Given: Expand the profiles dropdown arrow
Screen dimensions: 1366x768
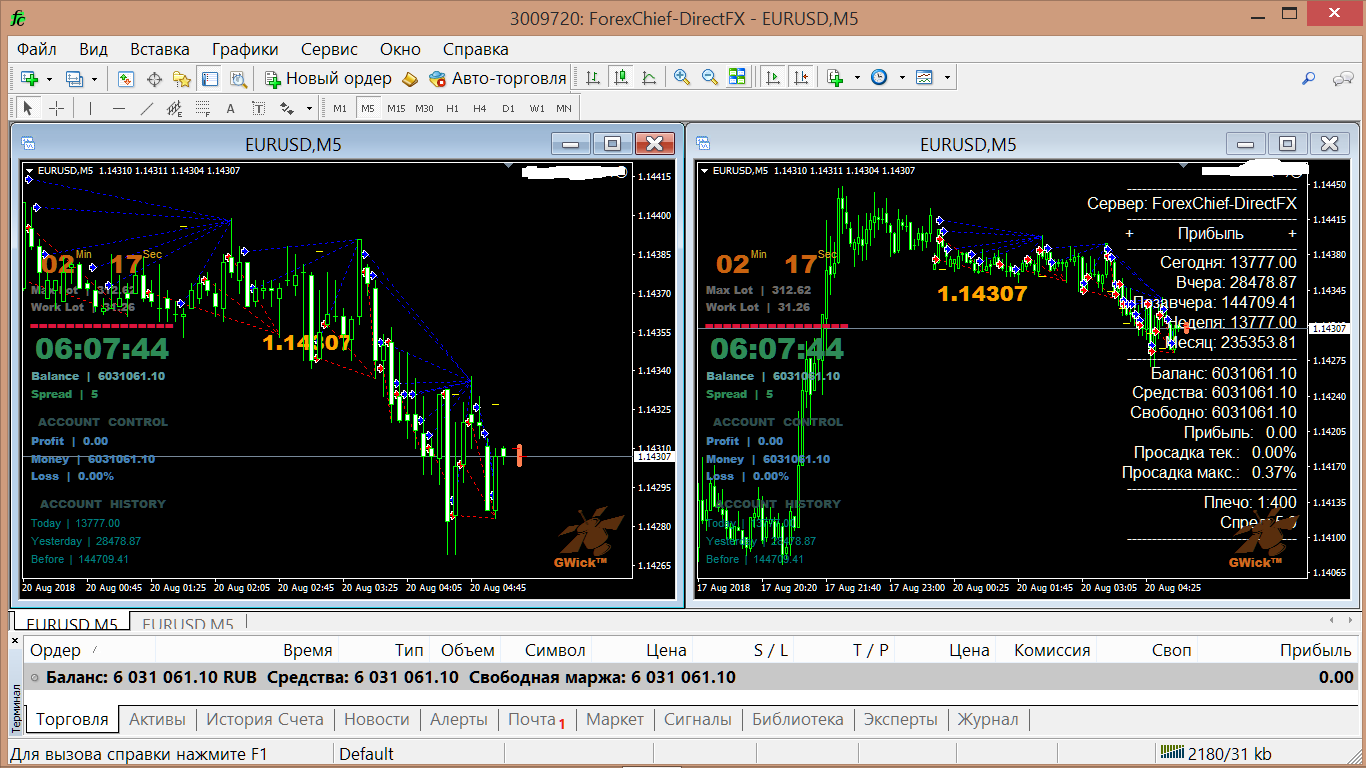Looking at the screenshot, I should click(95, 78).
